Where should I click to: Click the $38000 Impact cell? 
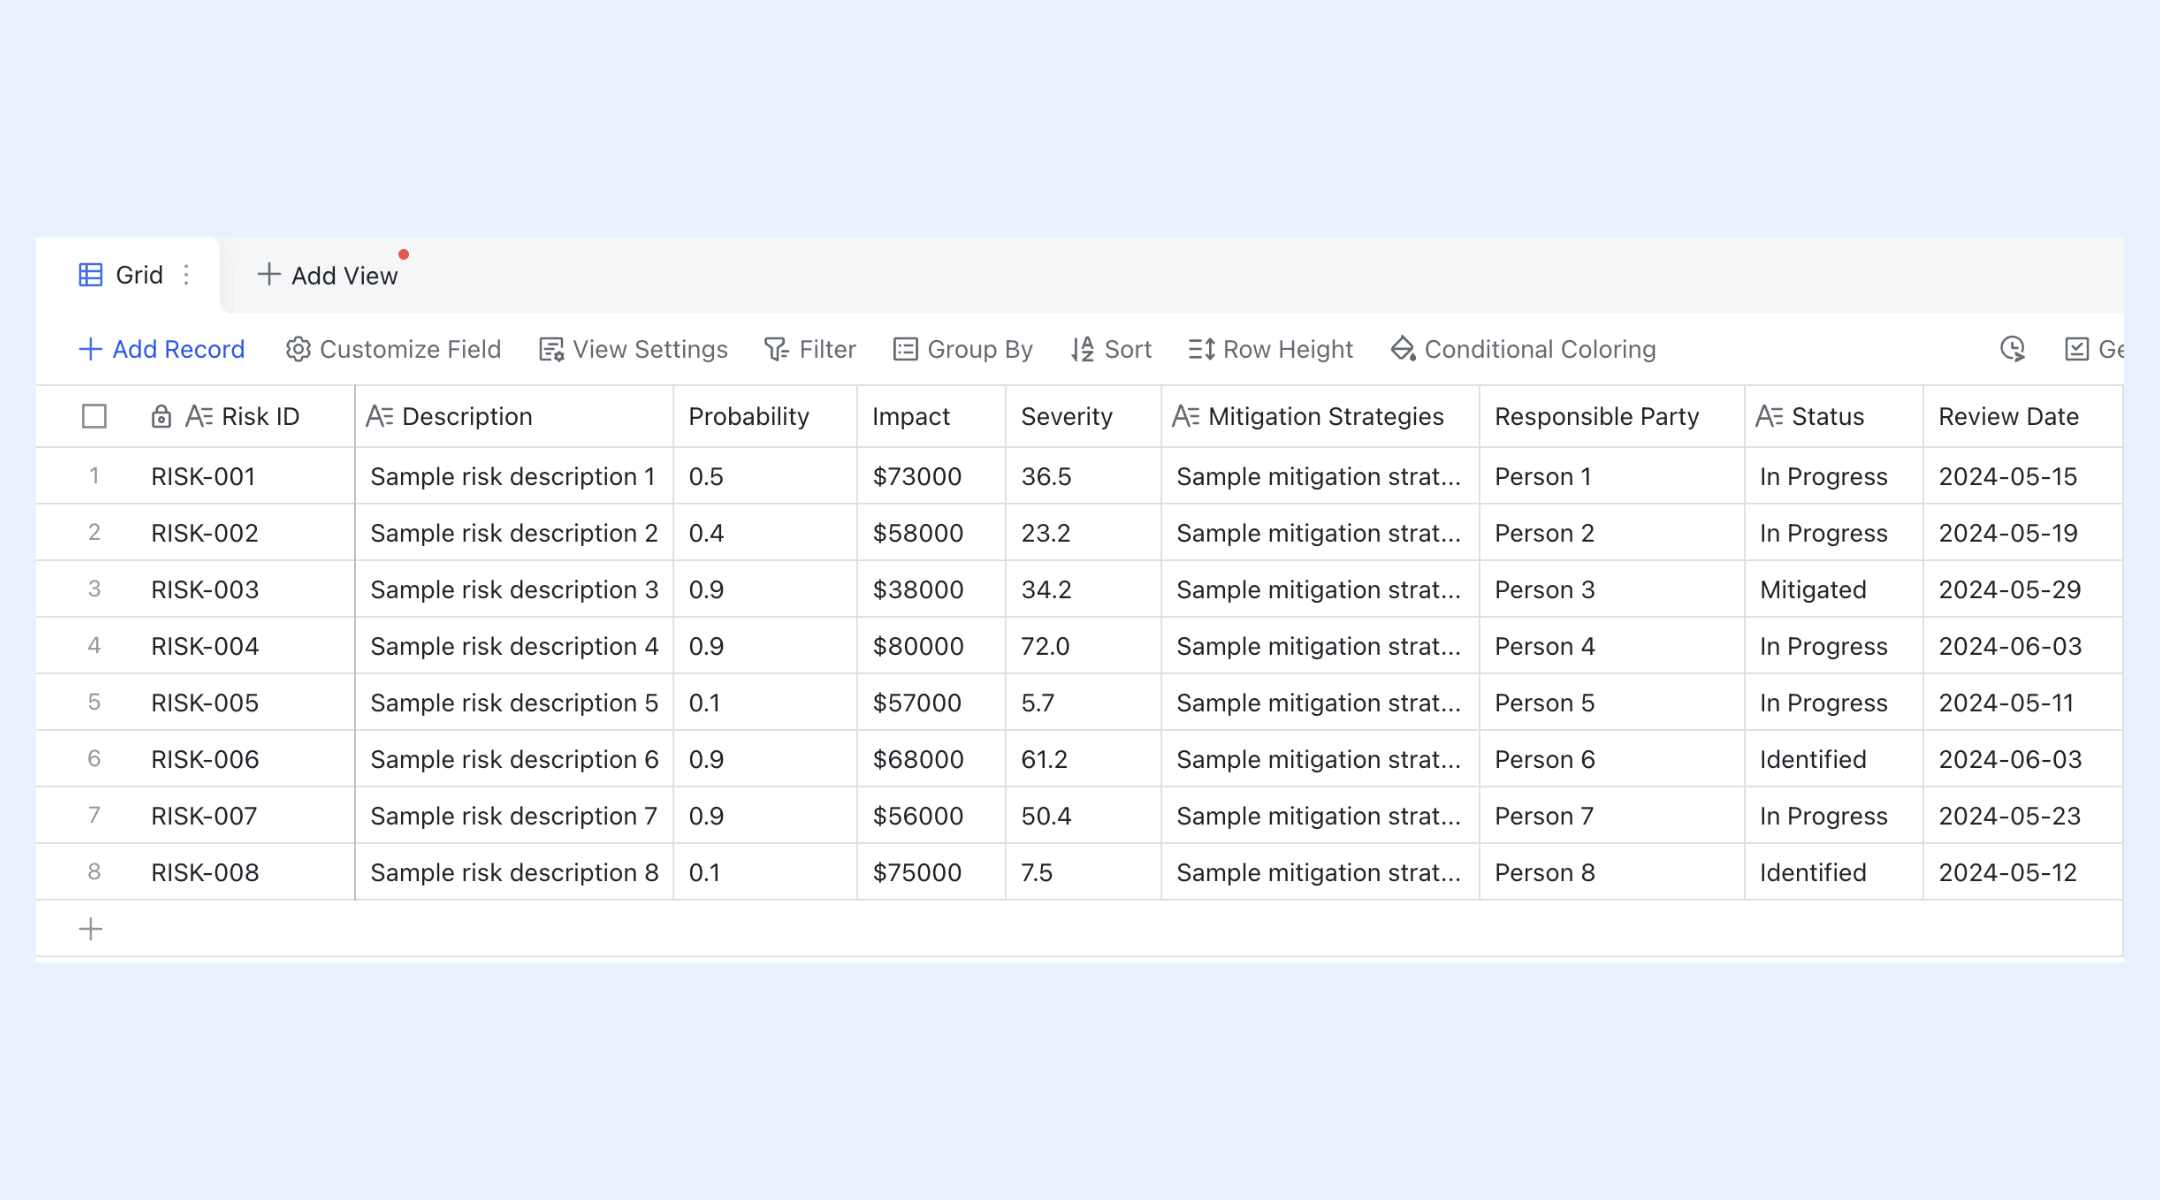coord(931,589)
